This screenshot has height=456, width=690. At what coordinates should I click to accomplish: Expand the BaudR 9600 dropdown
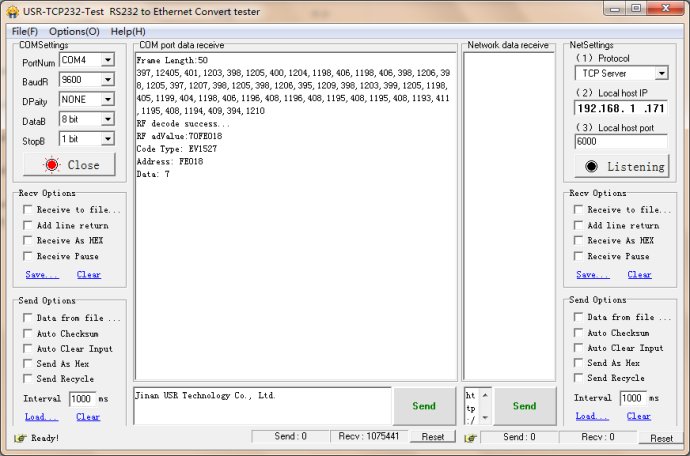coord(108,80)
